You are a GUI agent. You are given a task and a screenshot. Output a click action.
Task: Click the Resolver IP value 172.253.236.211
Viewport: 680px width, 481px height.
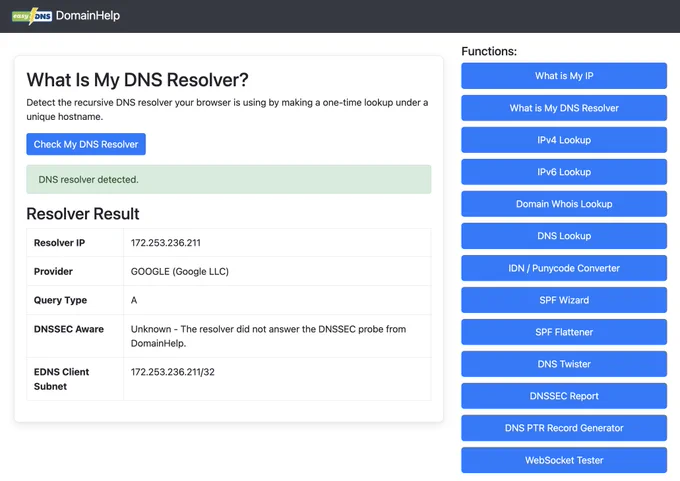click(166, 243)
